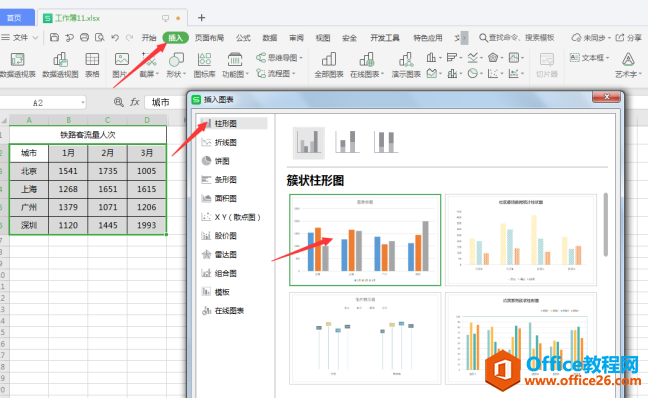Image resolution: width=648 pixels, height=398 pixels.
Task: Open the 页面布局 ribbon tab
Action: [209, 38]
